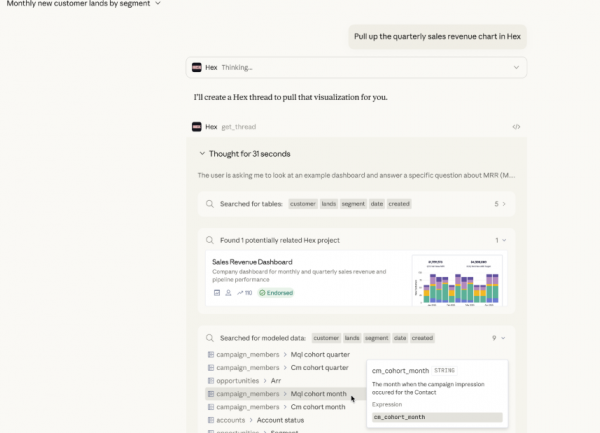Click the search icon next to Searched for tables
Screen dimensions: 600x433
point(209,204)
